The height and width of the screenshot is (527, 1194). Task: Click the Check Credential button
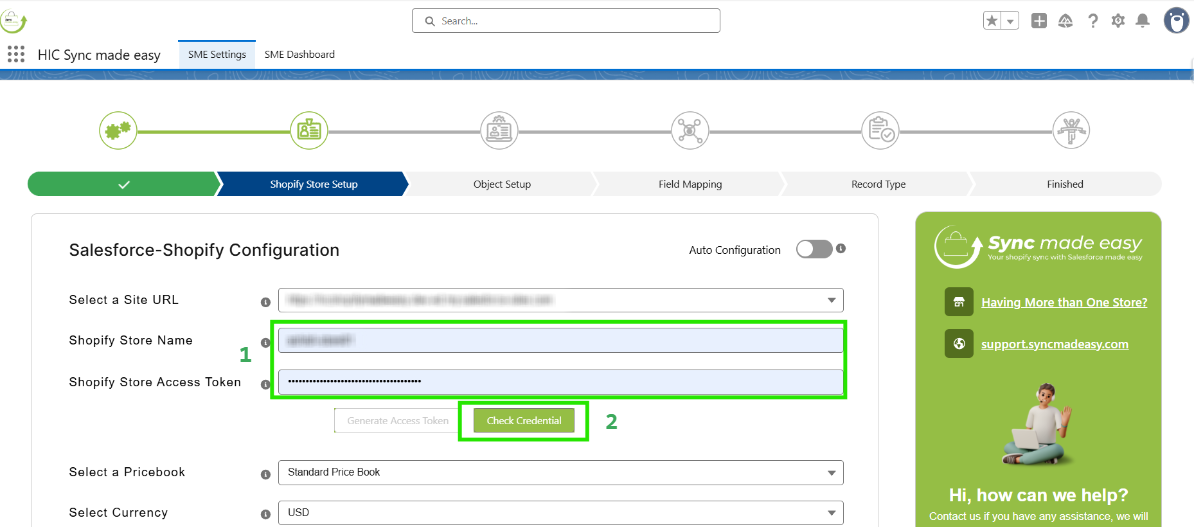tap(524, 420)
